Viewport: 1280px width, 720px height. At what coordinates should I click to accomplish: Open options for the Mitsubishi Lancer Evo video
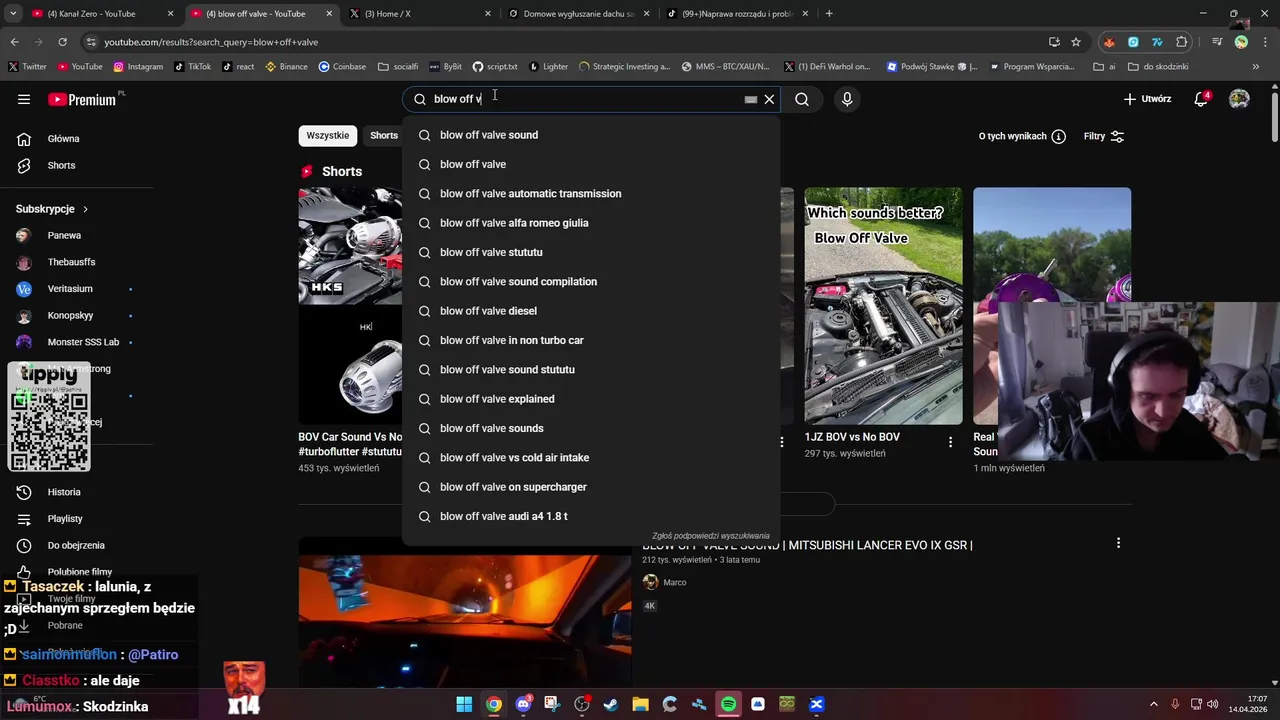pyautogui.click(x=1118, y=543)
